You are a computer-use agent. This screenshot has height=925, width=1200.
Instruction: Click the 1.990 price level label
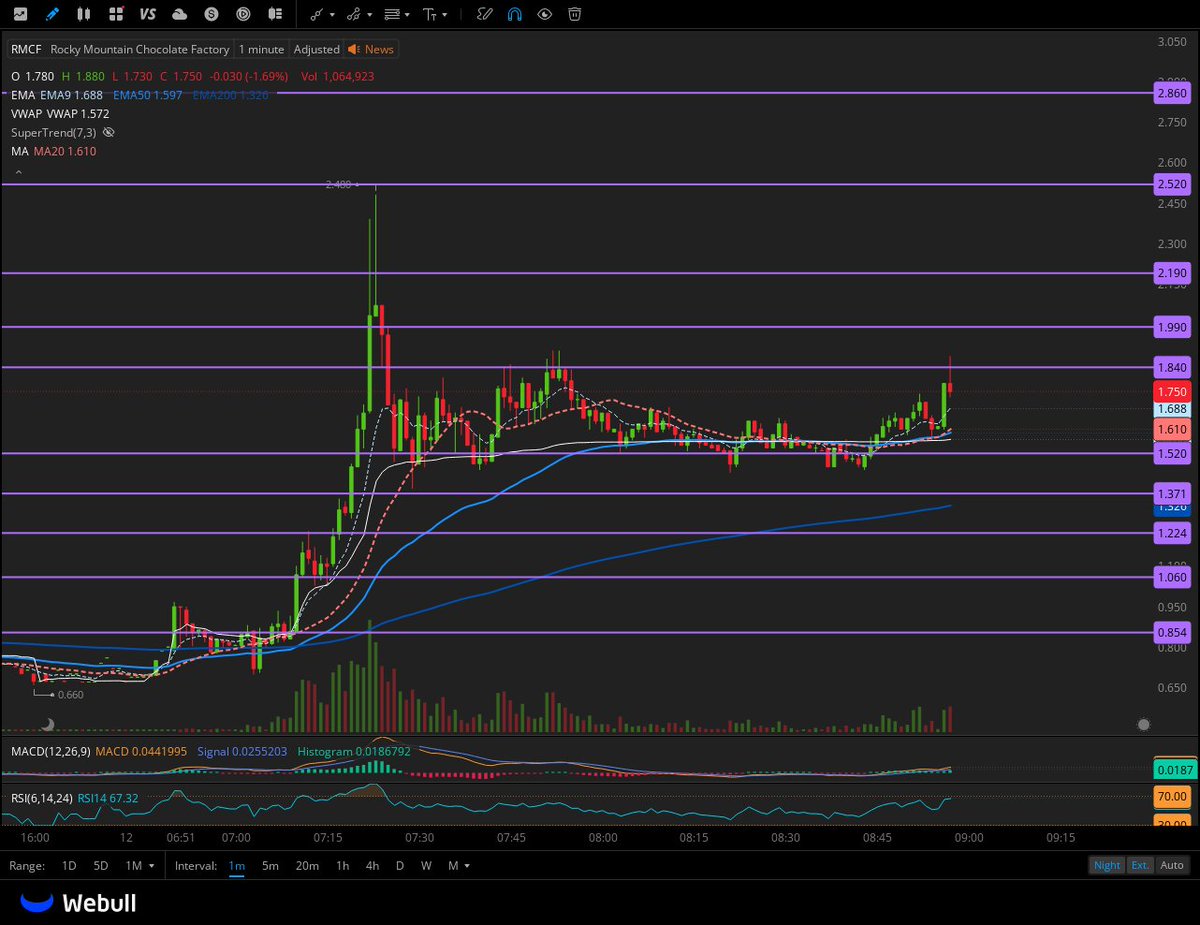(1171, 327)
